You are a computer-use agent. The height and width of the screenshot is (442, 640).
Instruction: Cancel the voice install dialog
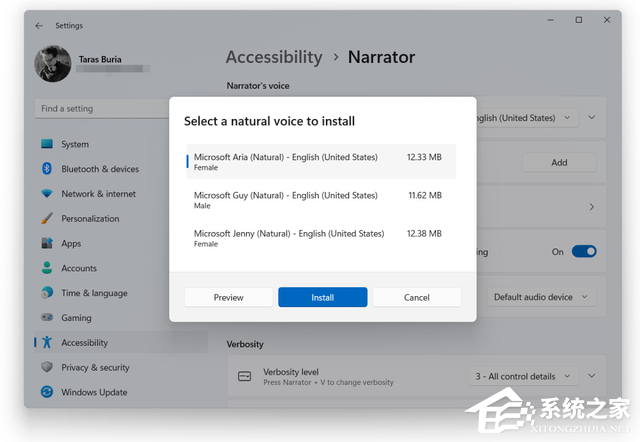tap(416, 297)
